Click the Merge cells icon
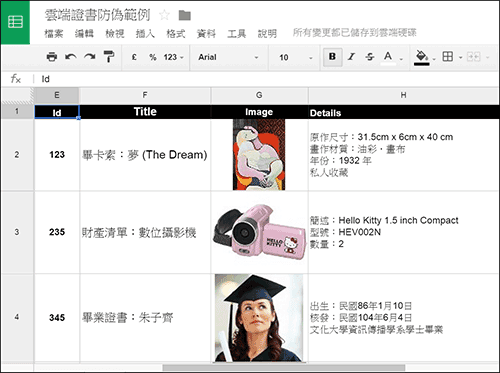Screen dimensions: 500x373 pyautogui.click(x=473, y=57)
